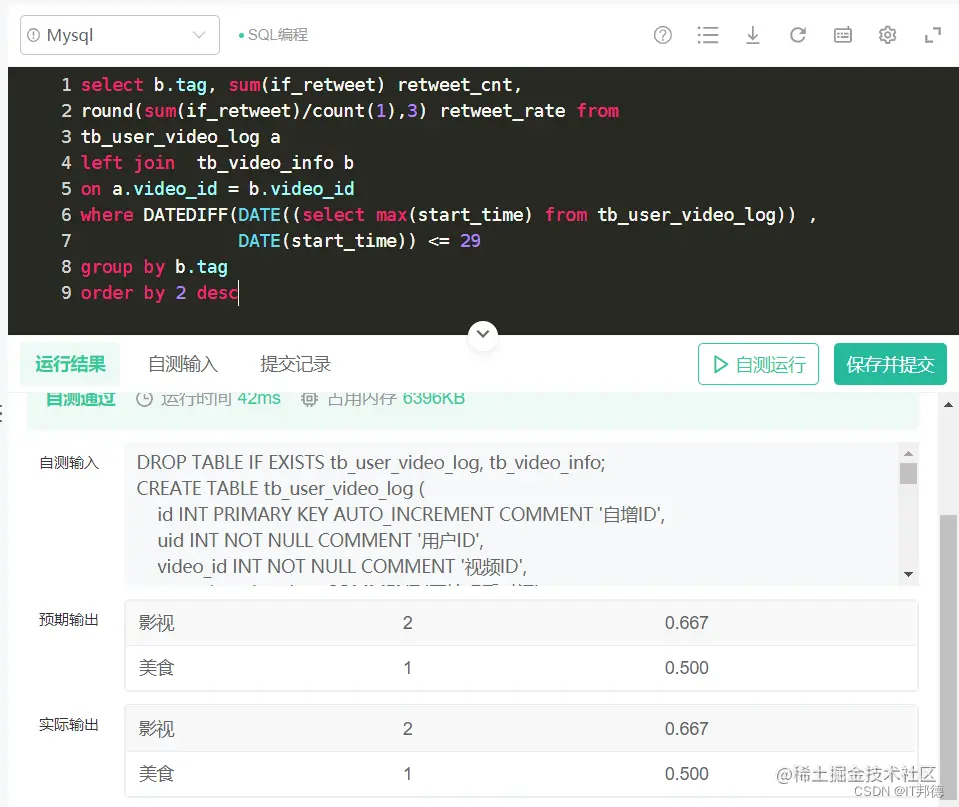
Task: Click code line 5 'on a.video_id = b.video_id'
Action: click(x=217, y=188)
